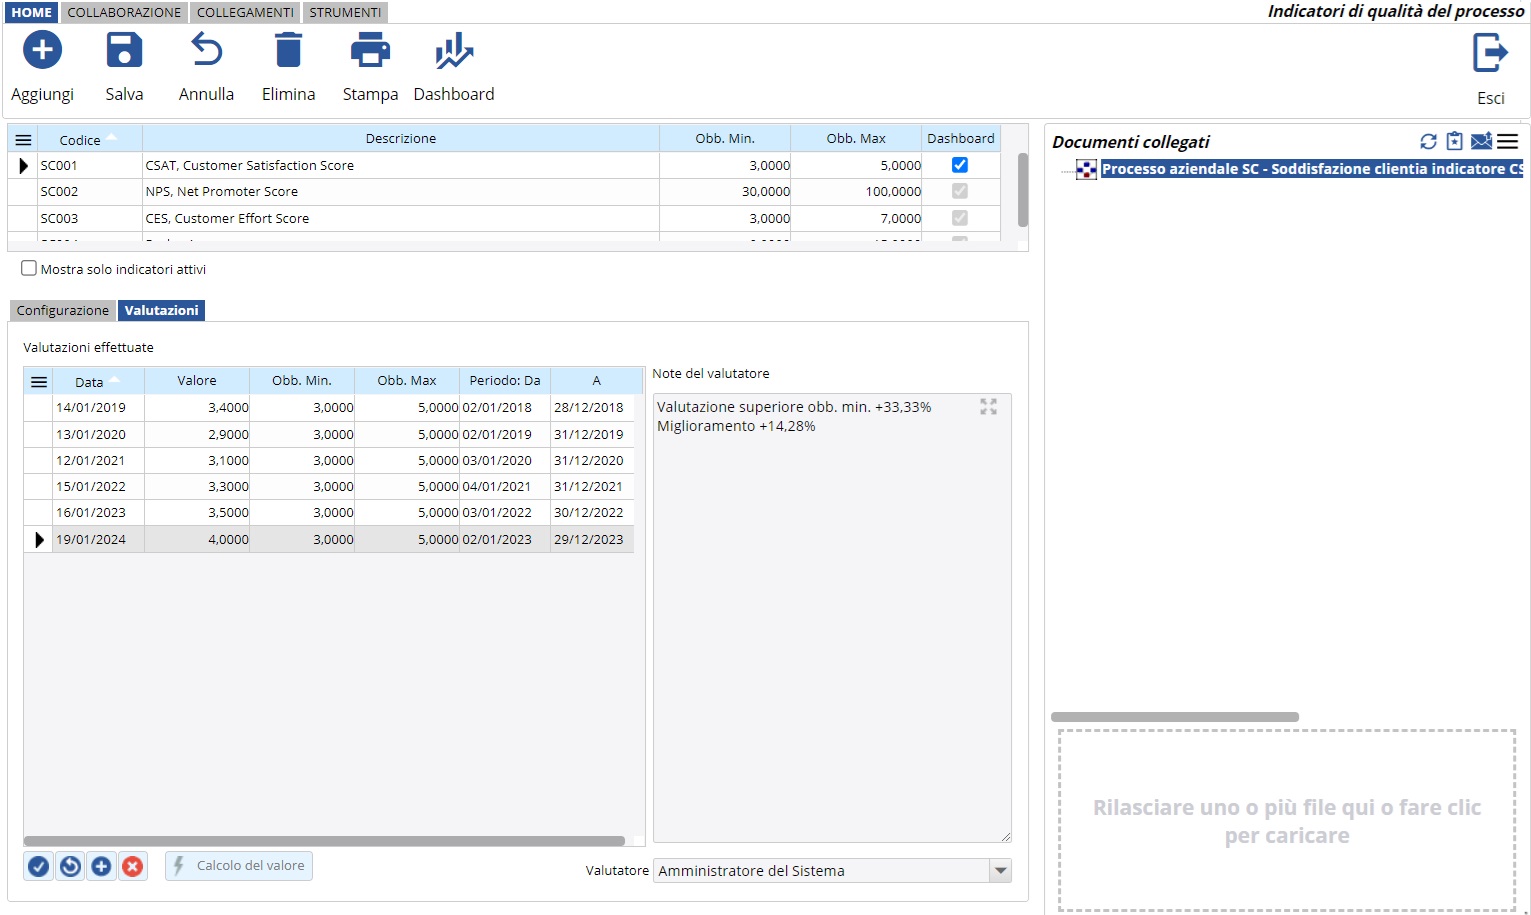Exit via the Esci icon
The height and width of the screenshot is (915, 1531).
pyautogui.click(x=1489, y=53)
